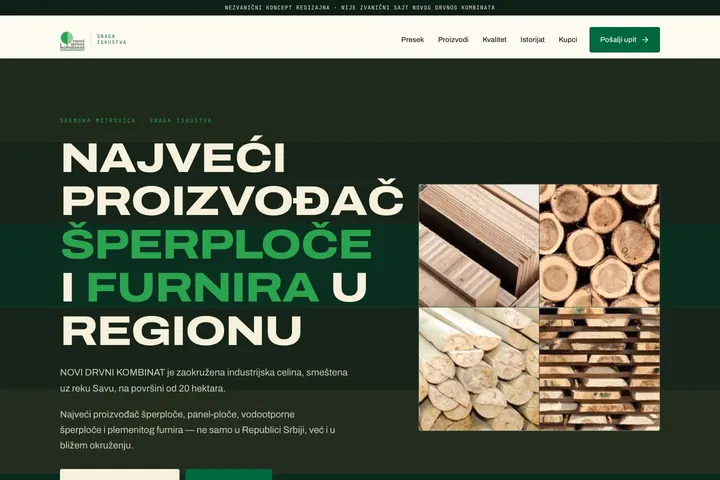Click the green ŠPERPLOČE headline word
Screen dimensions: 720x480
tap(216, 243)
